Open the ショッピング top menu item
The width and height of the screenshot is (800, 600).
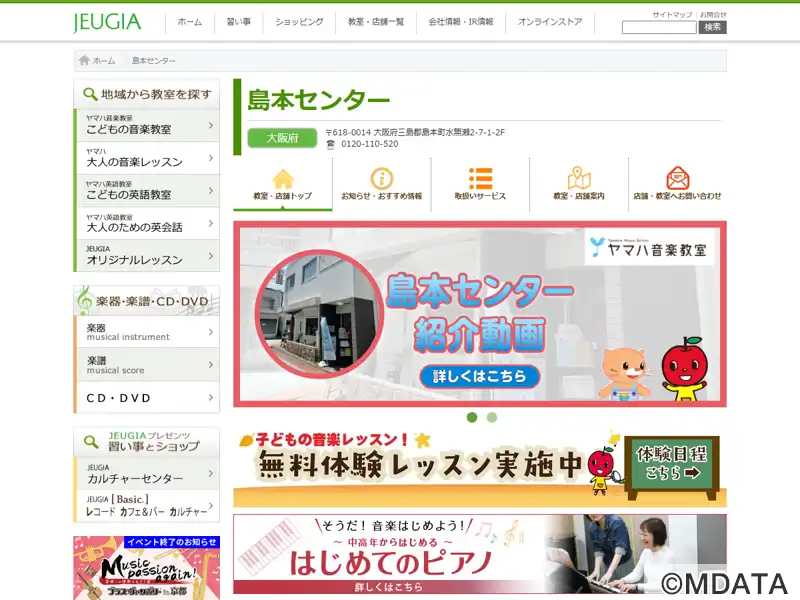click(x=299, y=22)
